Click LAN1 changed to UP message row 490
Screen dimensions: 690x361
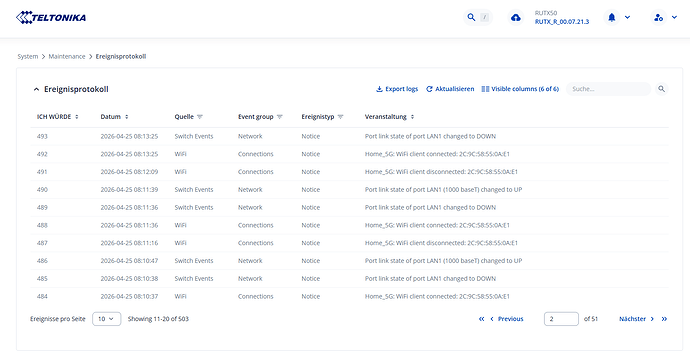(x=444, y=190)
